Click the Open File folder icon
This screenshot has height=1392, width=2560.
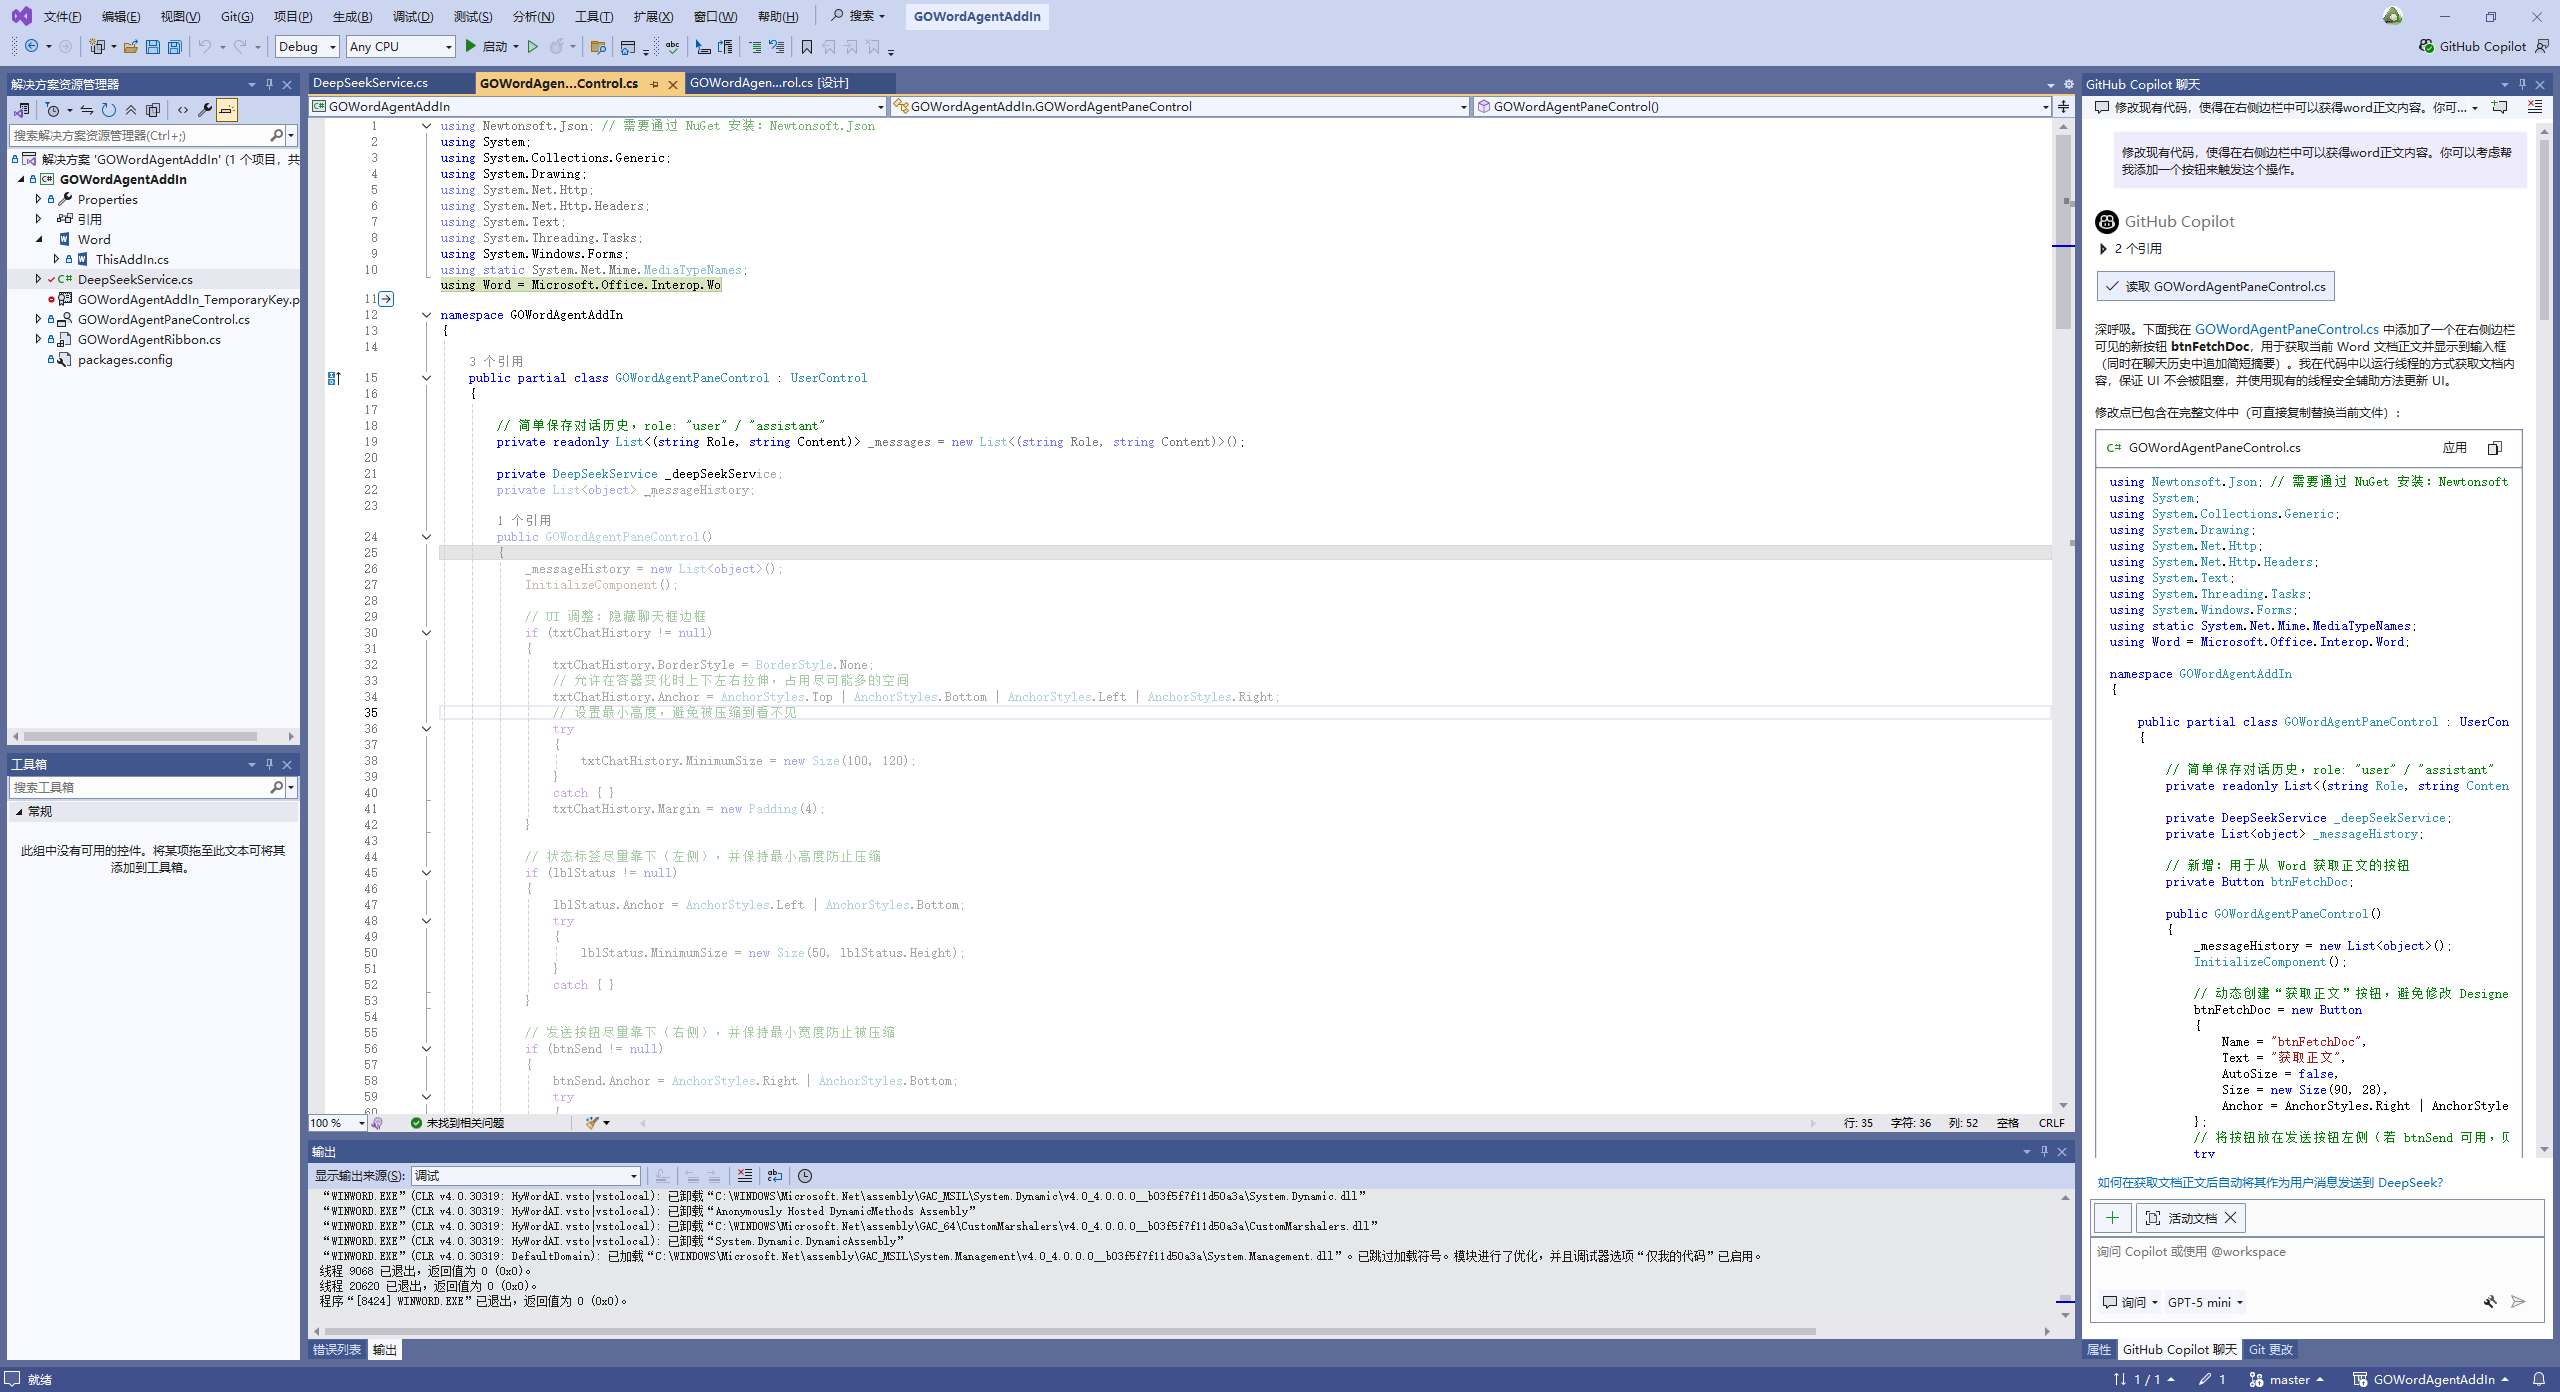(x=130, y=47)
